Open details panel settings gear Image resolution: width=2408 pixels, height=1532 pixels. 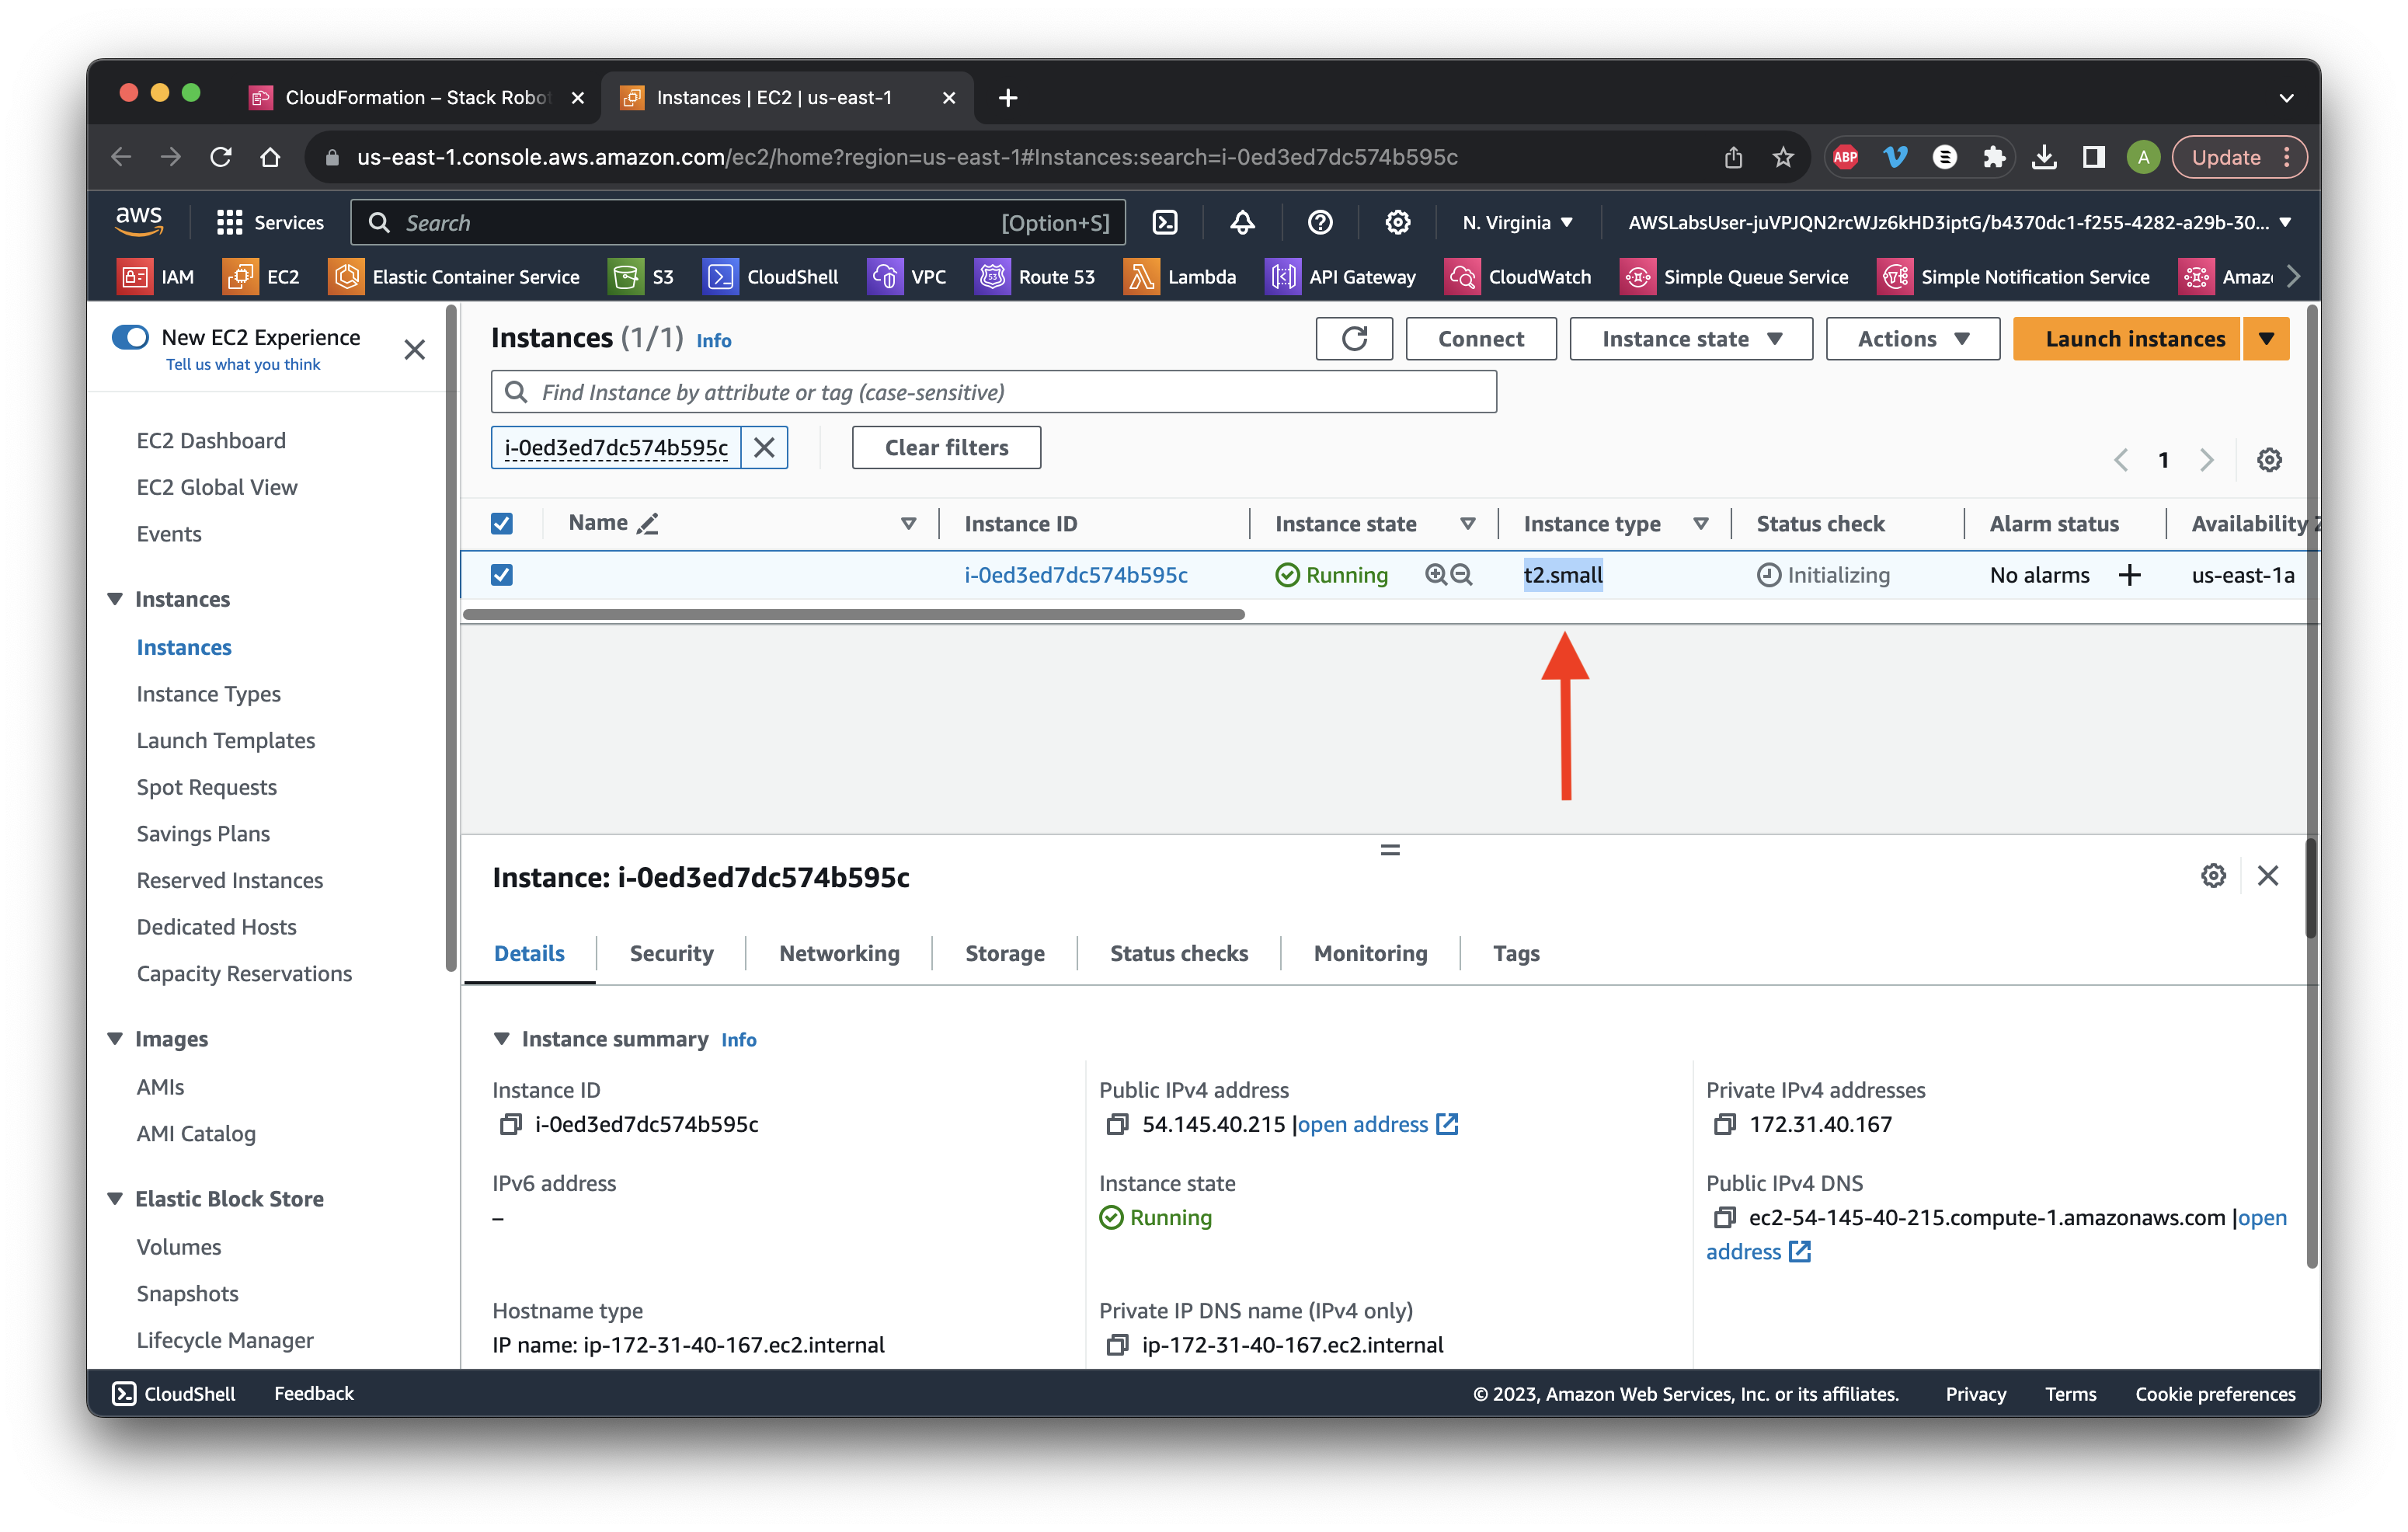click(x=2213, y=876)
